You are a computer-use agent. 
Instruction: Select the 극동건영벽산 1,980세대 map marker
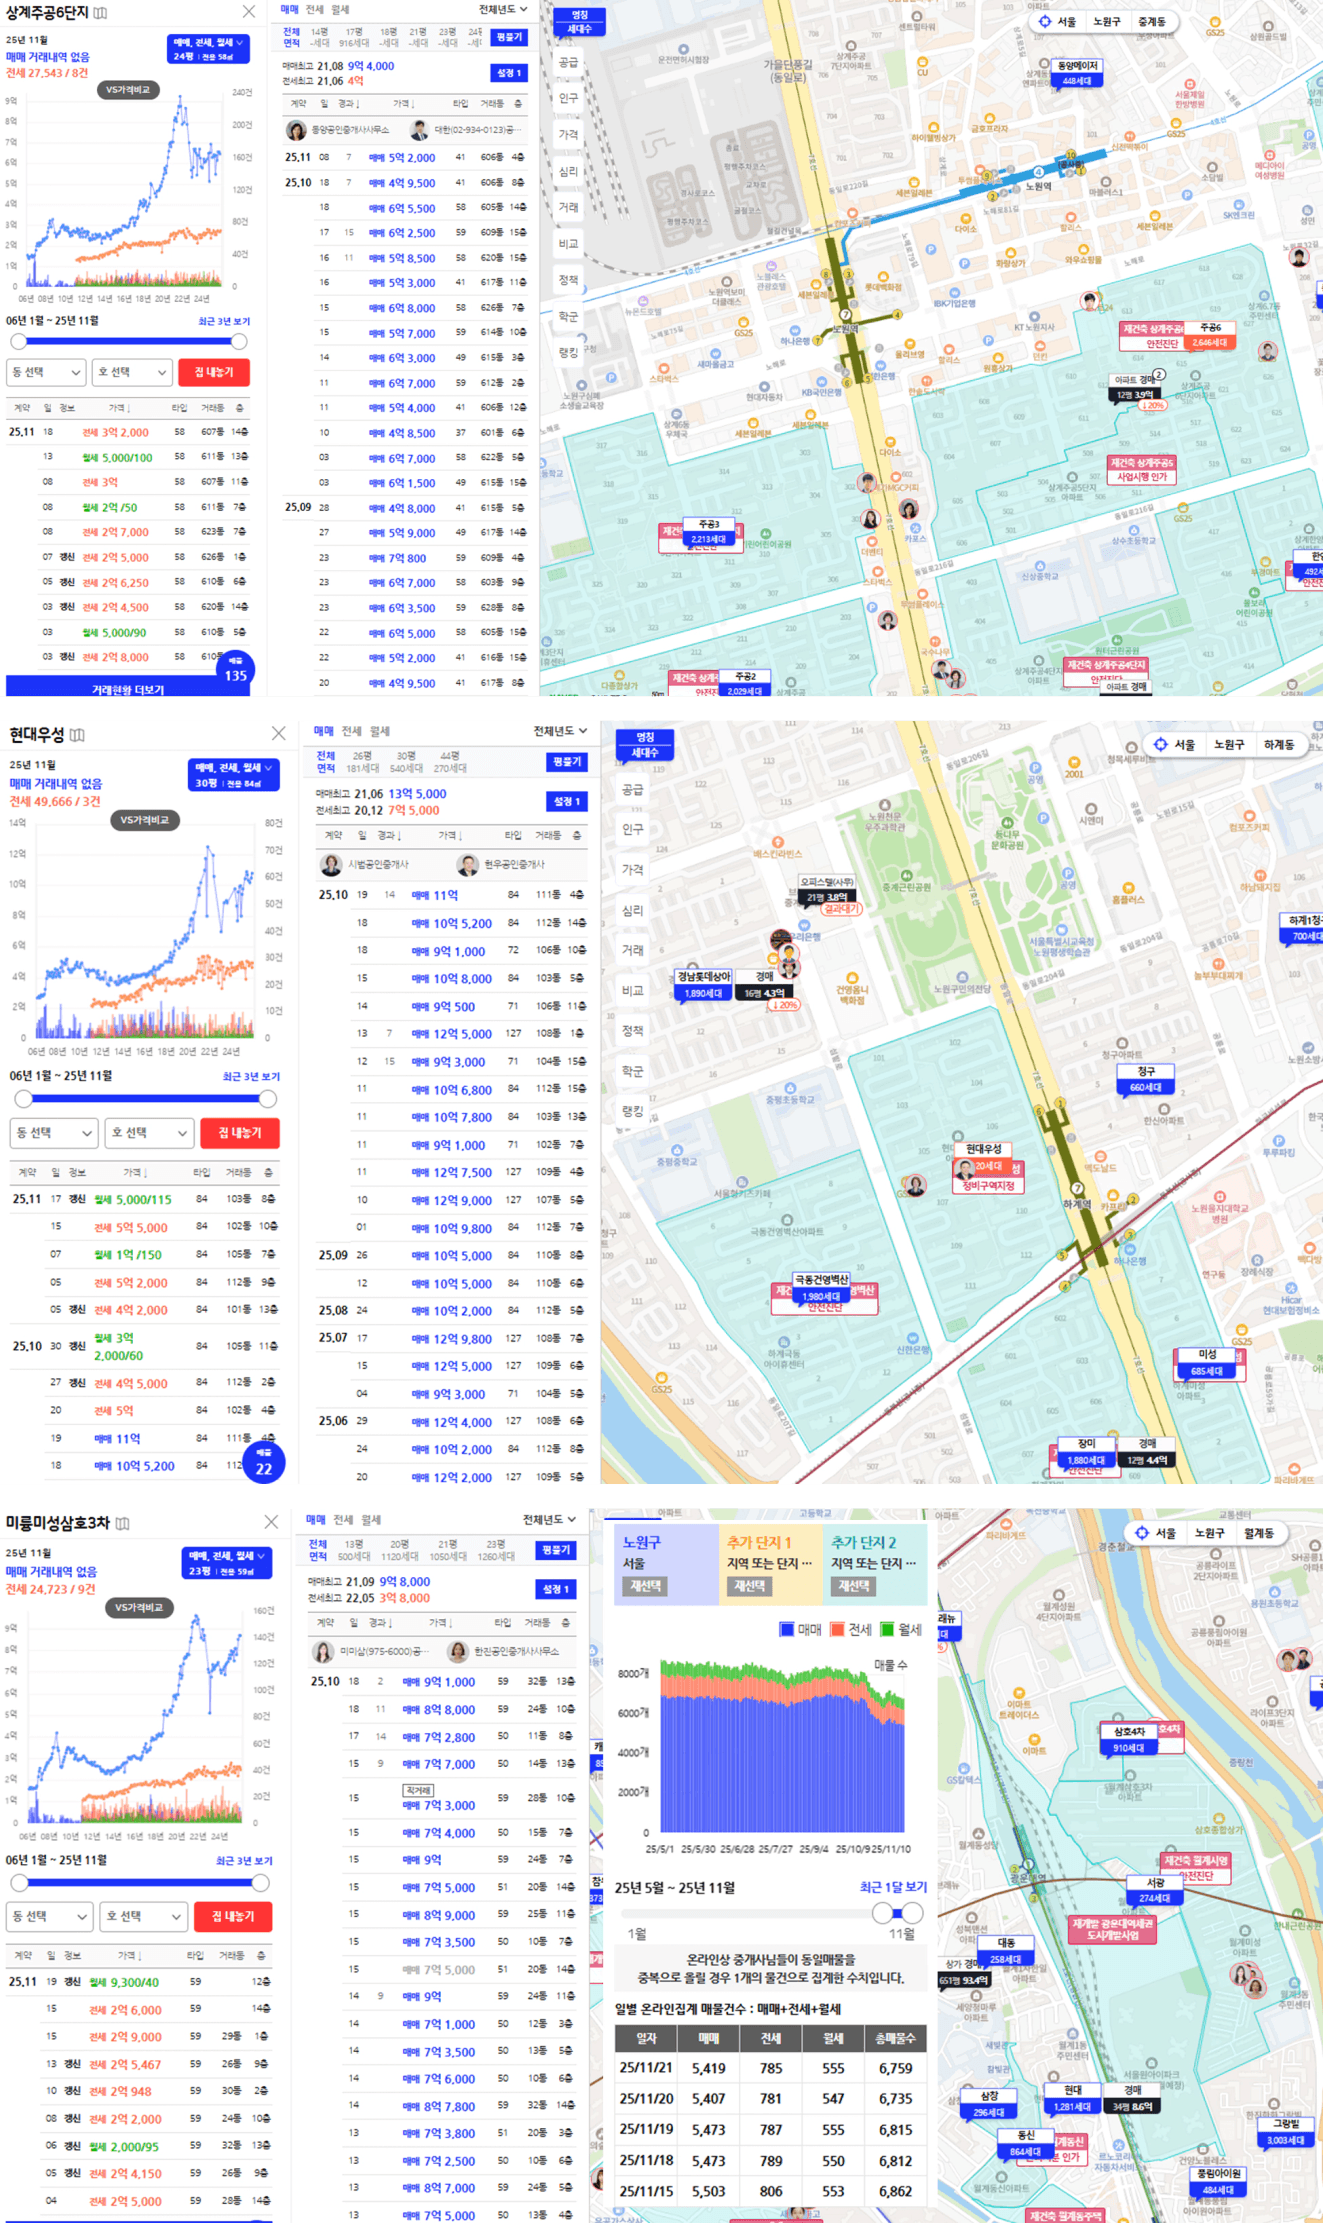click(x=821, y=1288)
